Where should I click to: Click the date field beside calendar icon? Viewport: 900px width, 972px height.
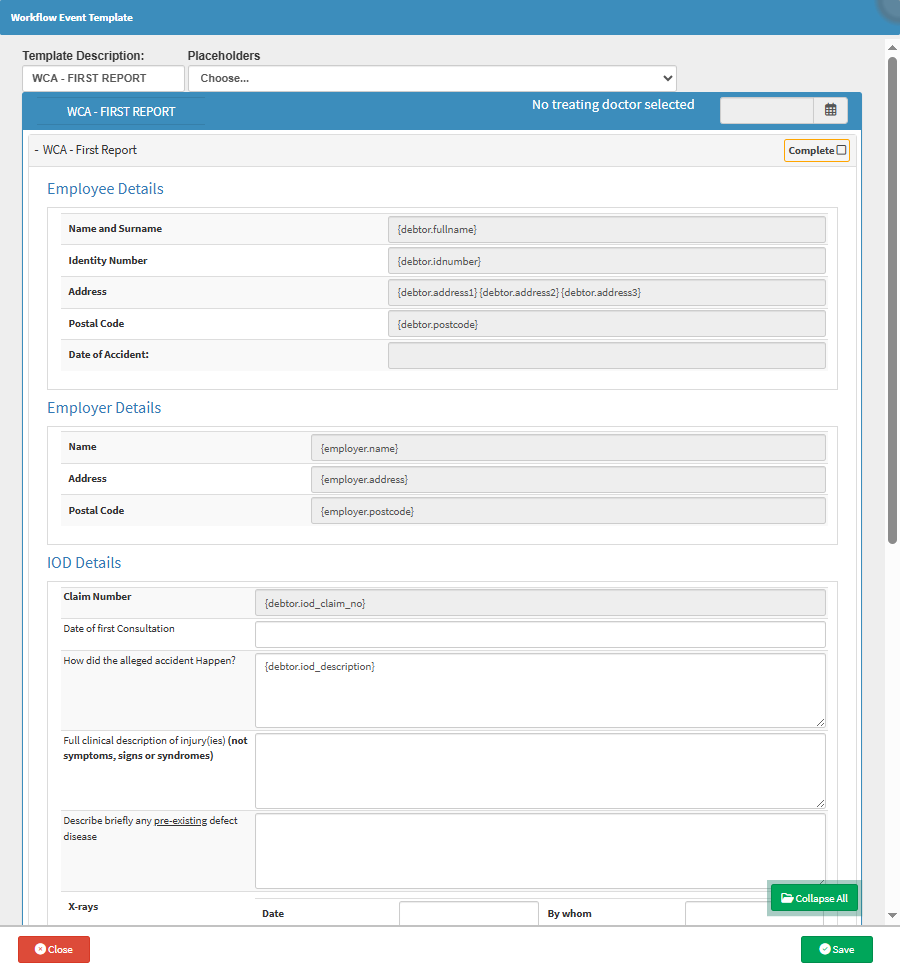767,110
